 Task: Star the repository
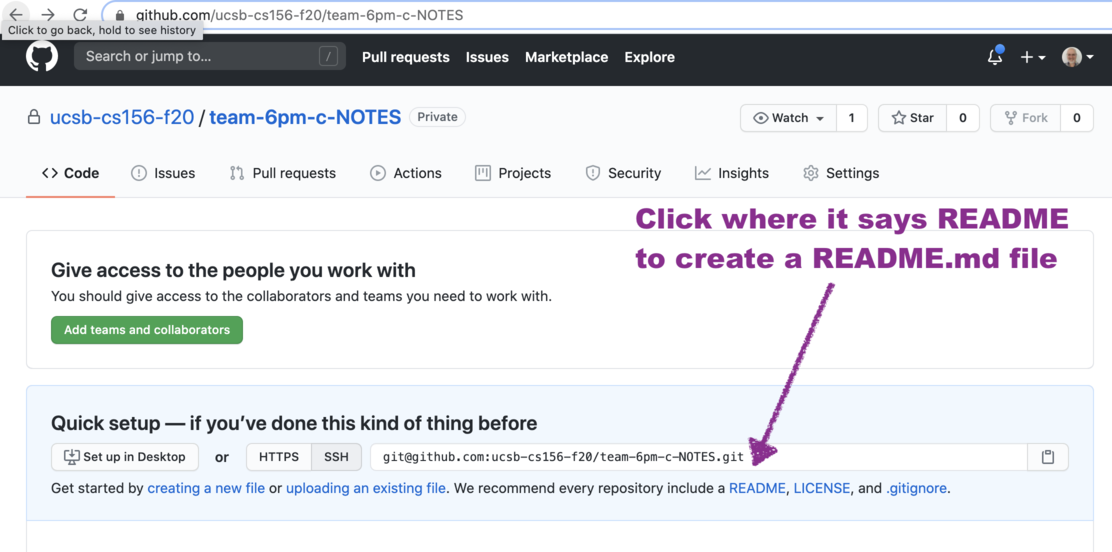913,118
